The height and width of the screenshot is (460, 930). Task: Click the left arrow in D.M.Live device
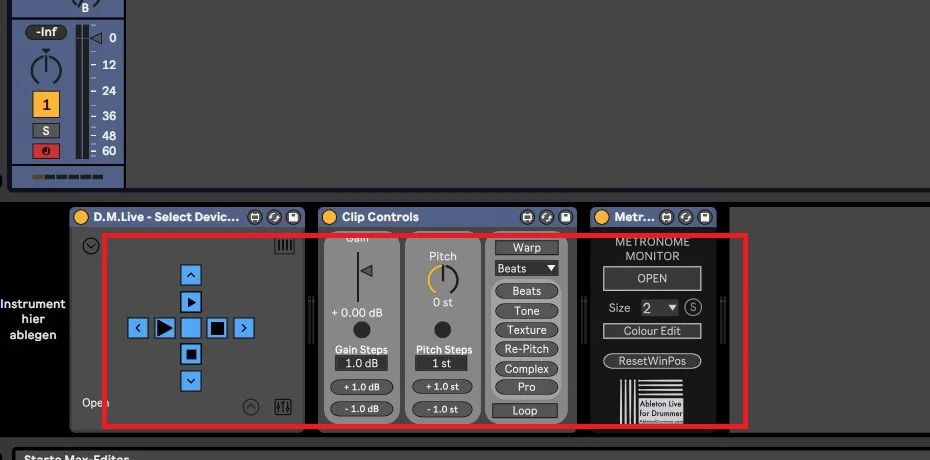[138, 328]
